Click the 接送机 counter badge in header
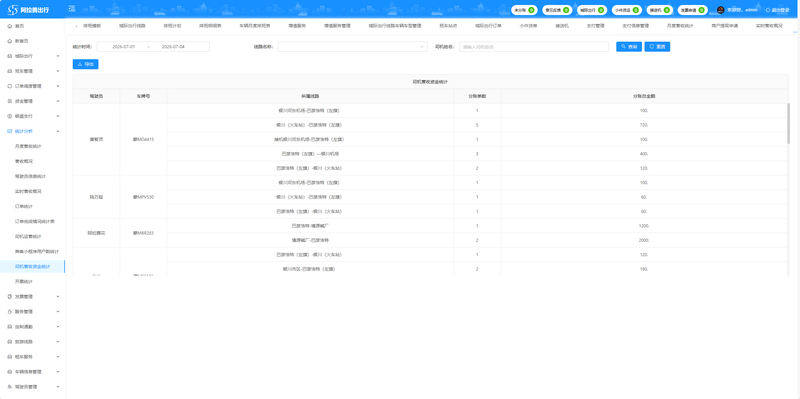Image resolution: width=800 pixels, height=399 pixels. click(660, 10)
